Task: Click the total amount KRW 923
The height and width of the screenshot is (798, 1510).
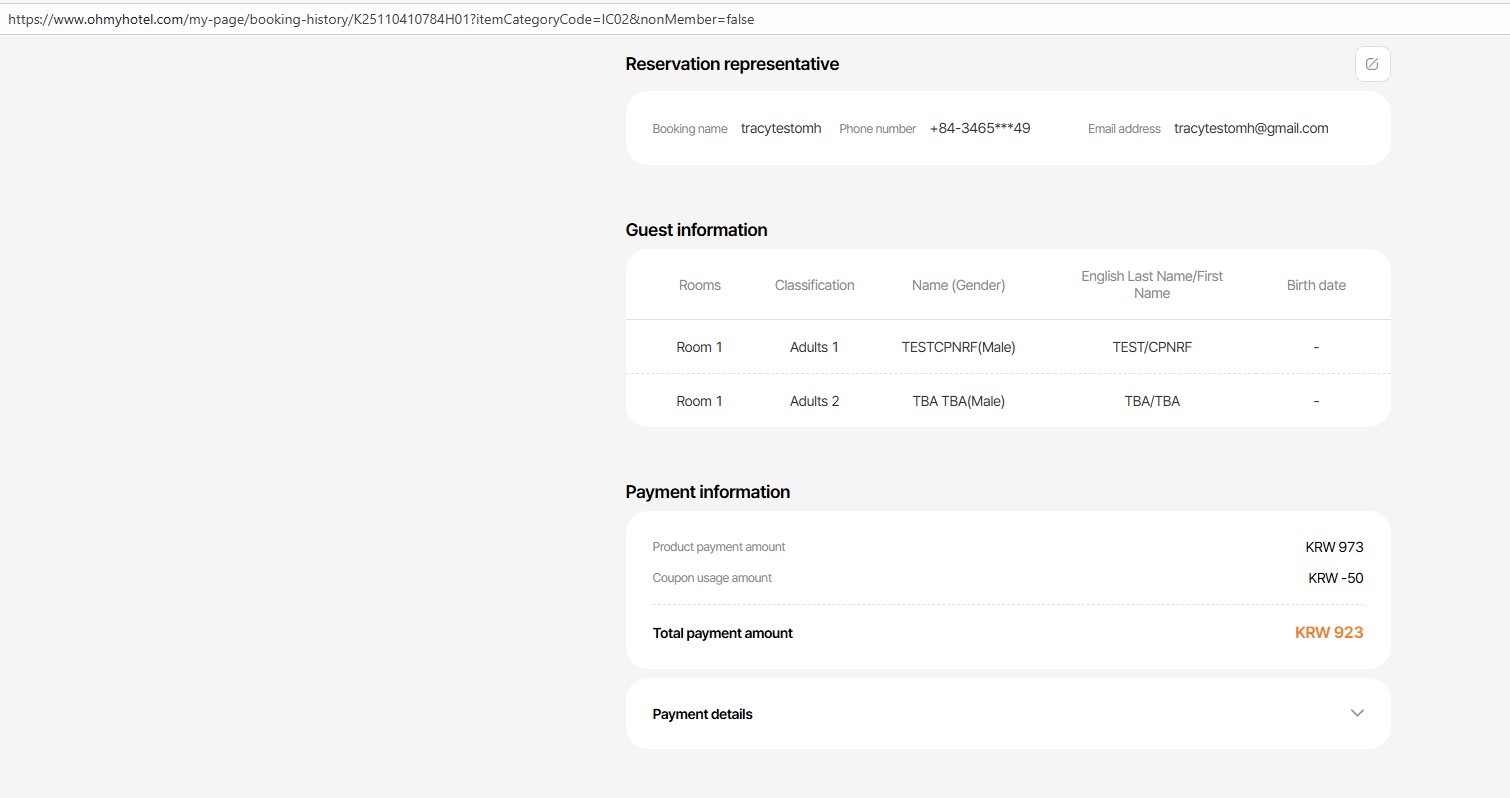Action: (1329, 632)
